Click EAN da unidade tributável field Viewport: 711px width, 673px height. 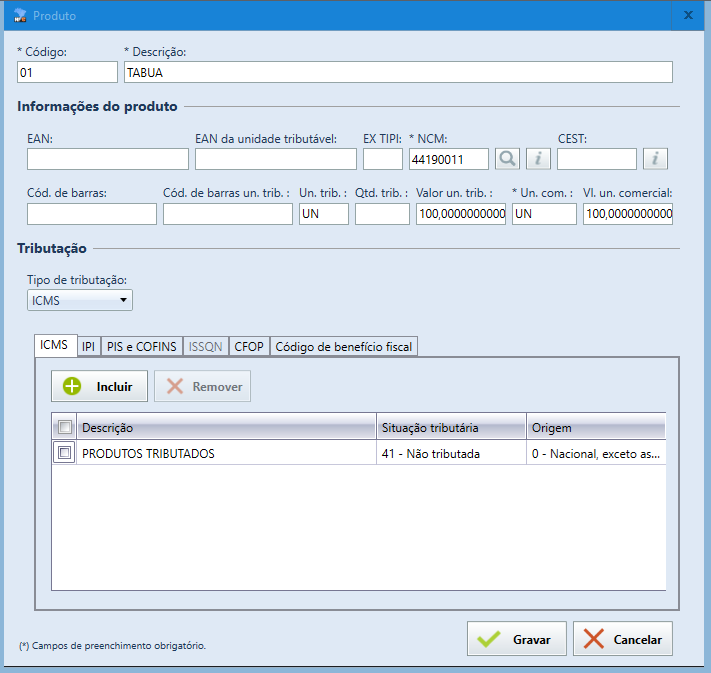click(276, 159)
